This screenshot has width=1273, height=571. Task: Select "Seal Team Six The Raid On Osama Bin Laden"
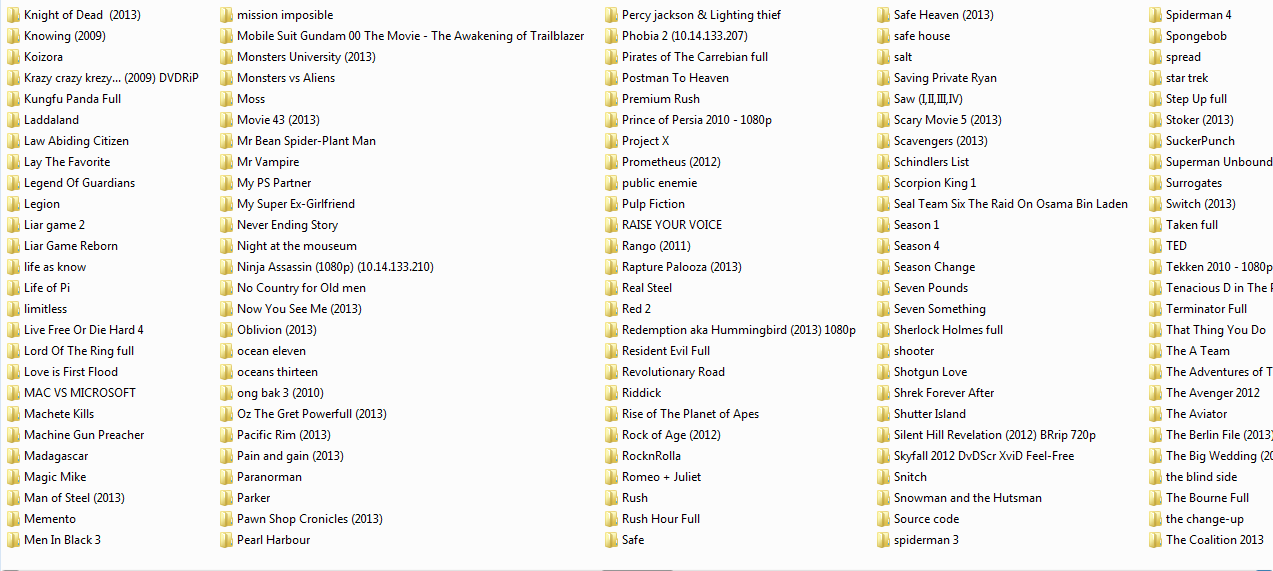[x=1011, y=204]
